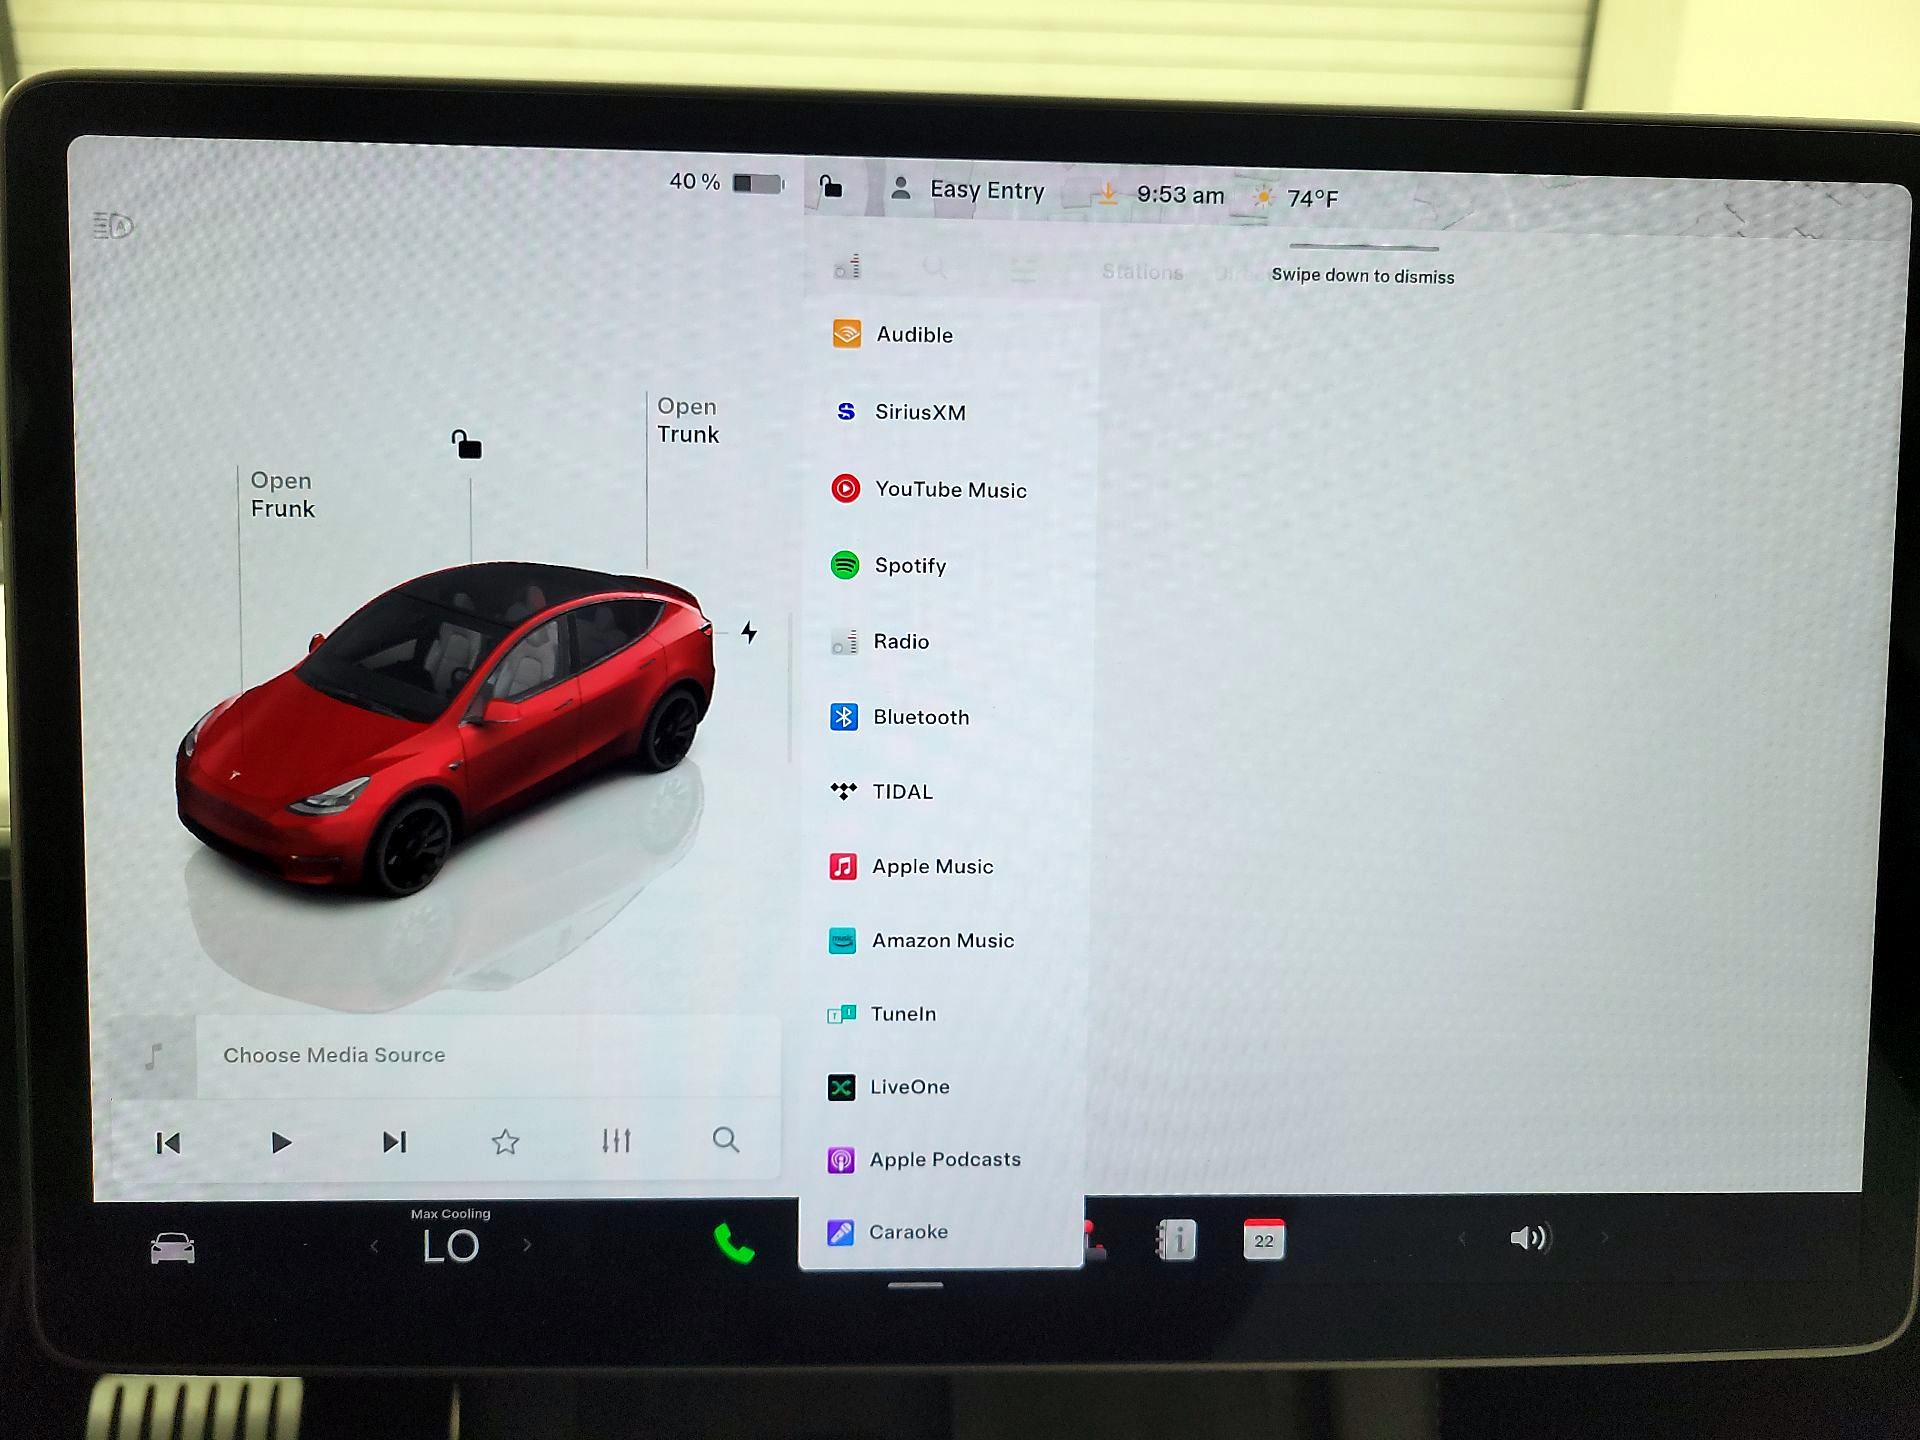This screenshot has width=1920, height=1440.
Task: Tap the Amazon Music icon
Action: [x=842, y=940]
